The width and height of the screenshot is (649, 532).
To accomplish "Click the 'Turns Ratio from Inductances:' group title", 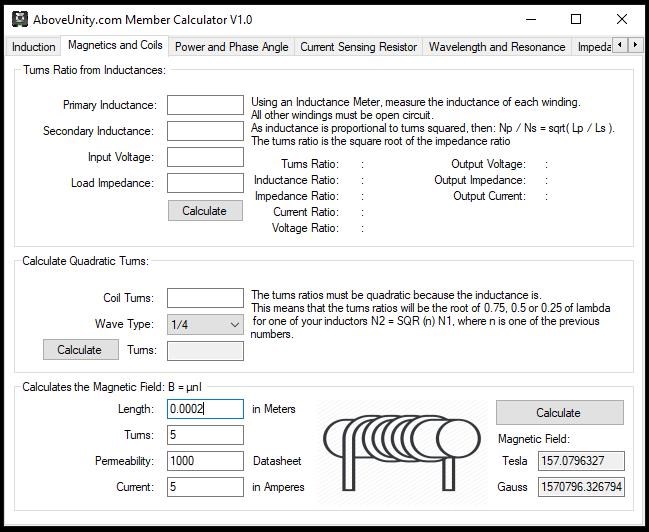I will 94,70.
